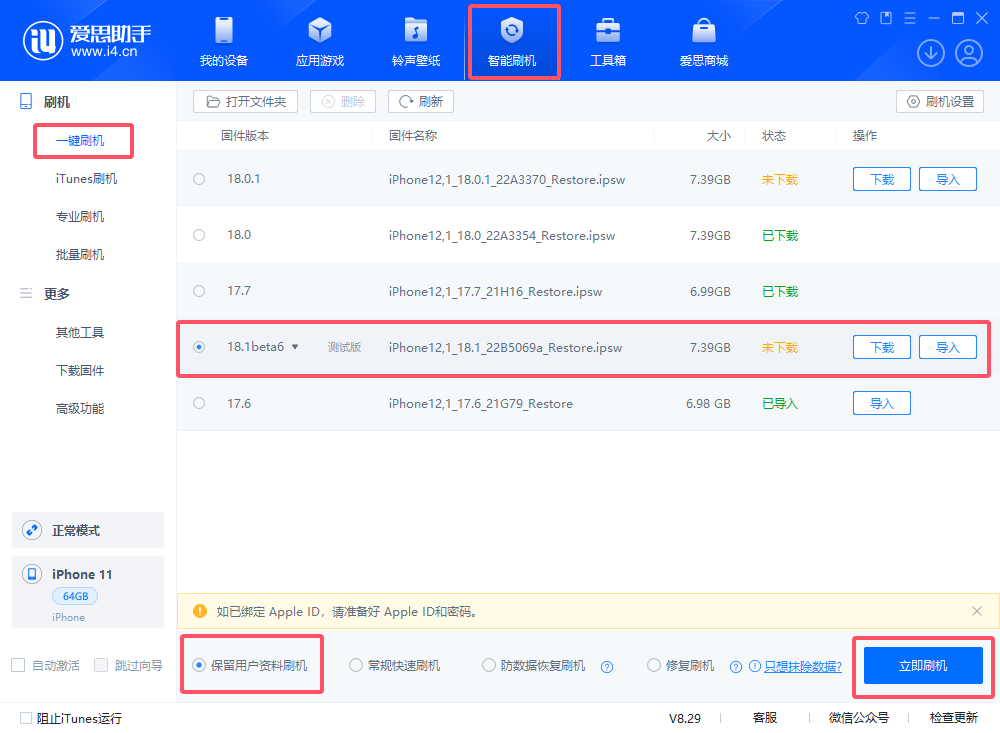Visit the 爱思商城 store
1000x733 pixels.
point(705,40)
